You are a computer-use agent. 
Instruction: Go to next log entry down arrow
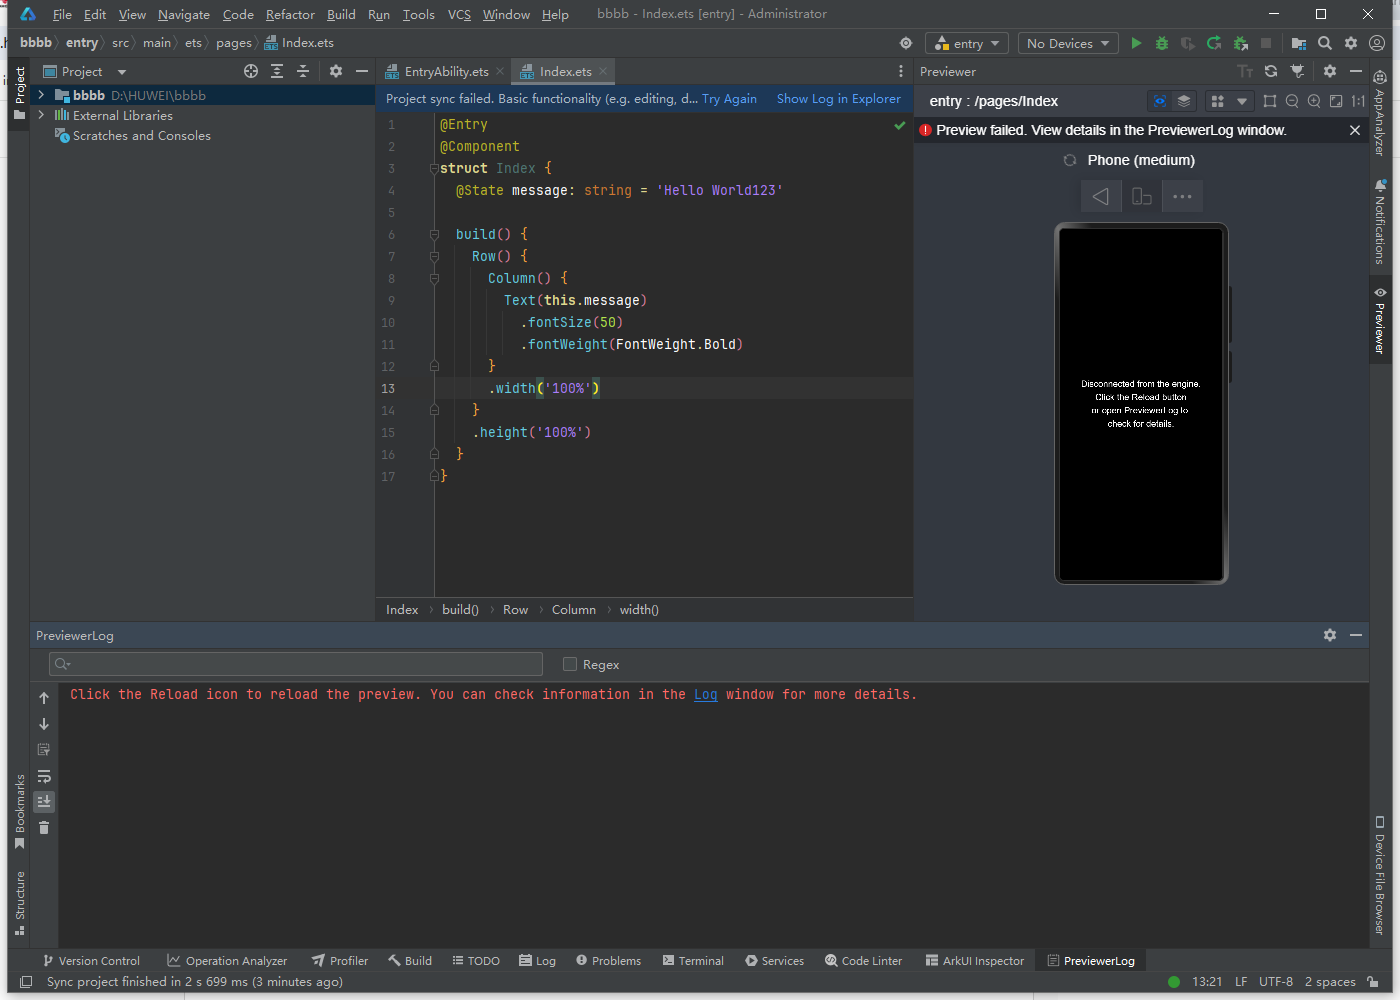[x=44, y=724]
